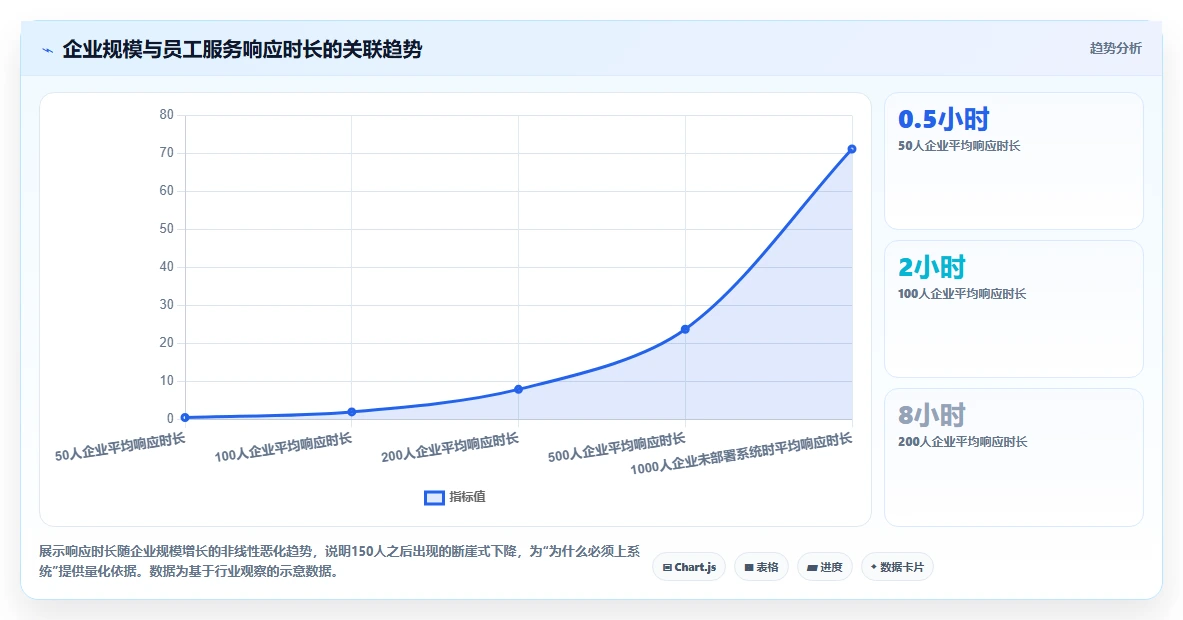Click card caption 50人企业平均响应时长
This screenshot has width=1183, height=620.
coord(959,146)
